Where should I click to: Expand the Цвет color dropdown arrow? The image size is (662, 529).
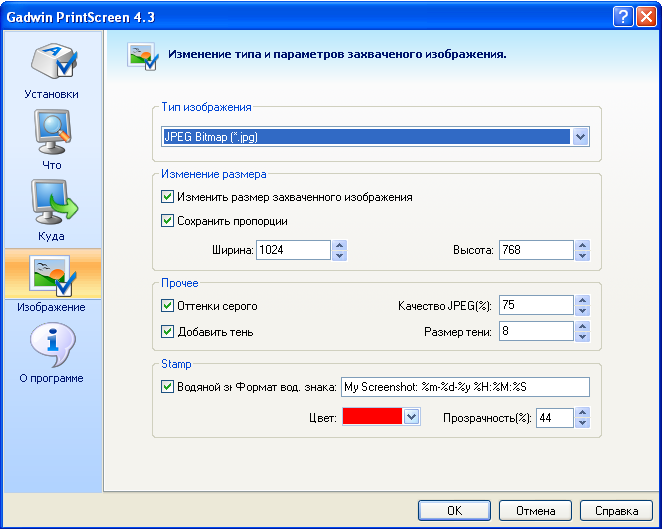point(411,417)
